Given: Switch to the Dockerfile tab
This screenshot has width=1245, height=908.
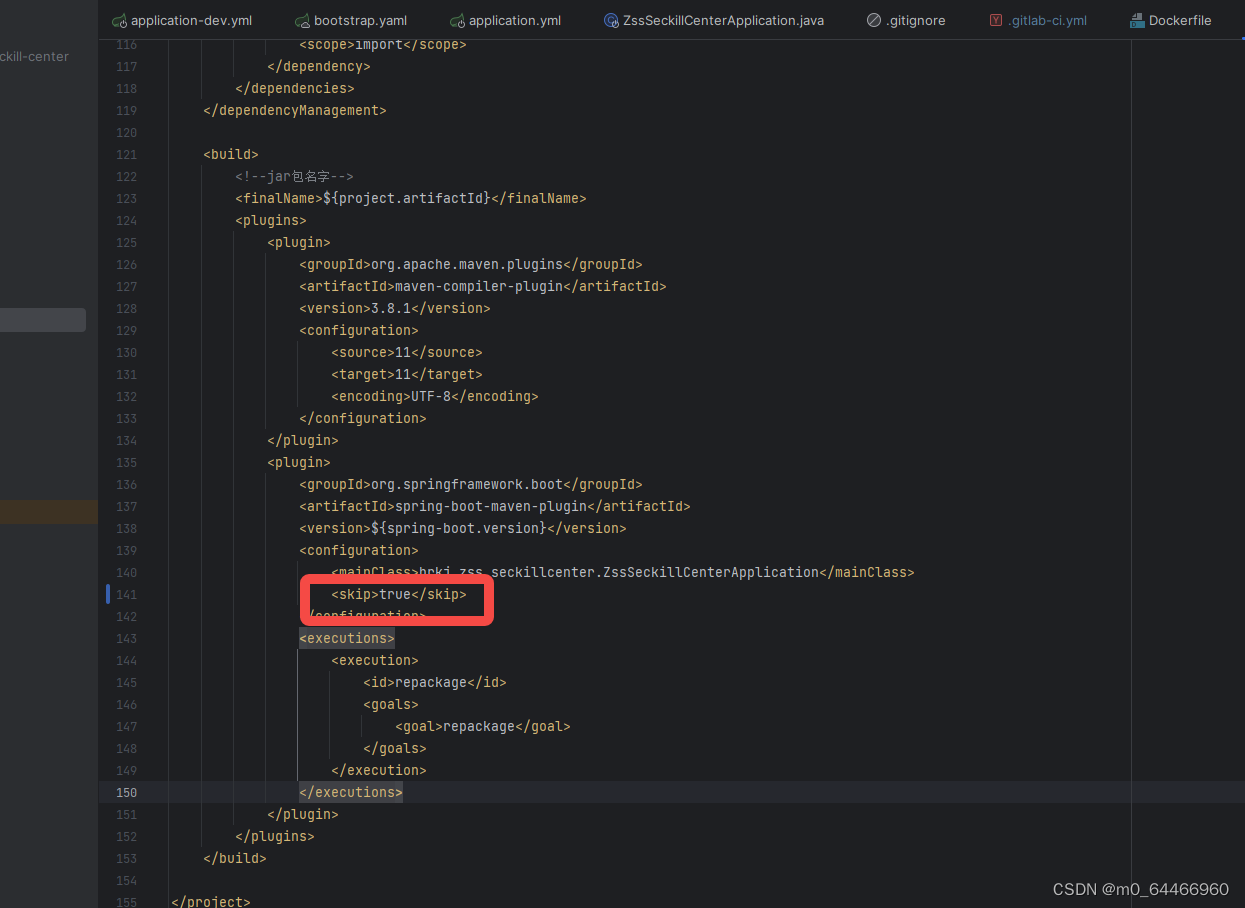Looking at the screenshot, I should coord(1178,19).
